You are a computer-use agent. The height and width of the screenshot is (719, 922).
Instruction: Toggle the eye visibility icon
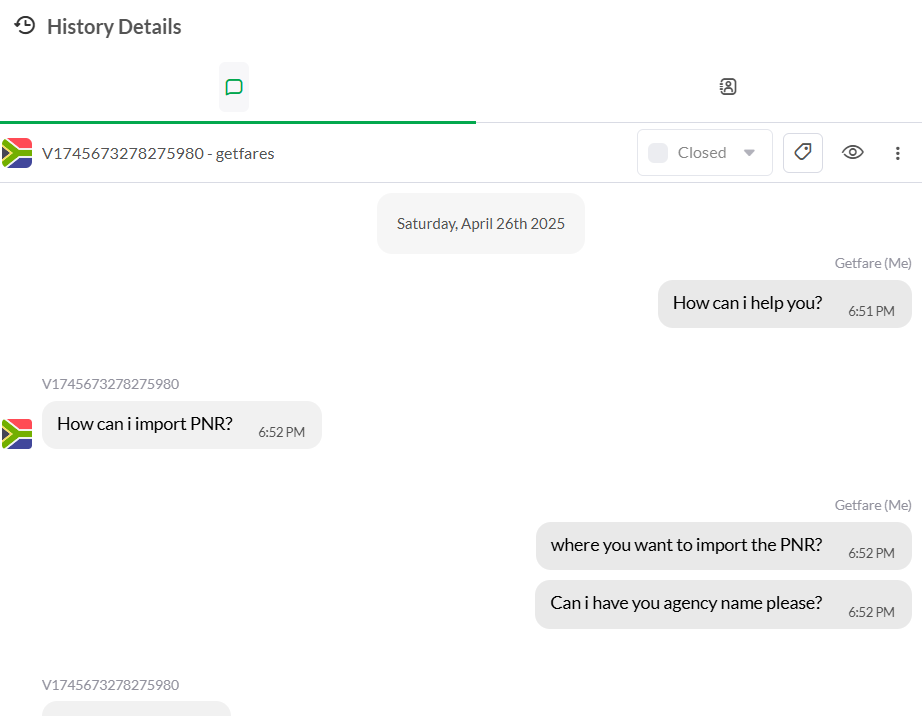click(x=852, y=153)
